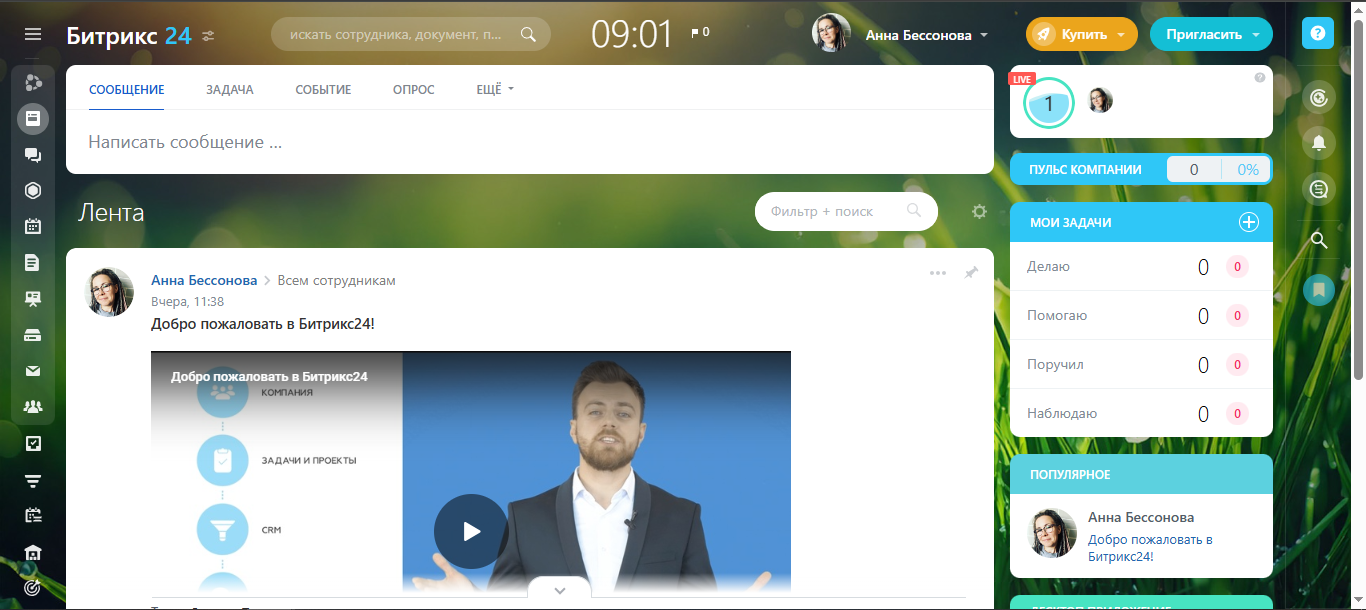Open mail via envelope sidebar icon
1366x610 pixels.
(x=33, y=371)
